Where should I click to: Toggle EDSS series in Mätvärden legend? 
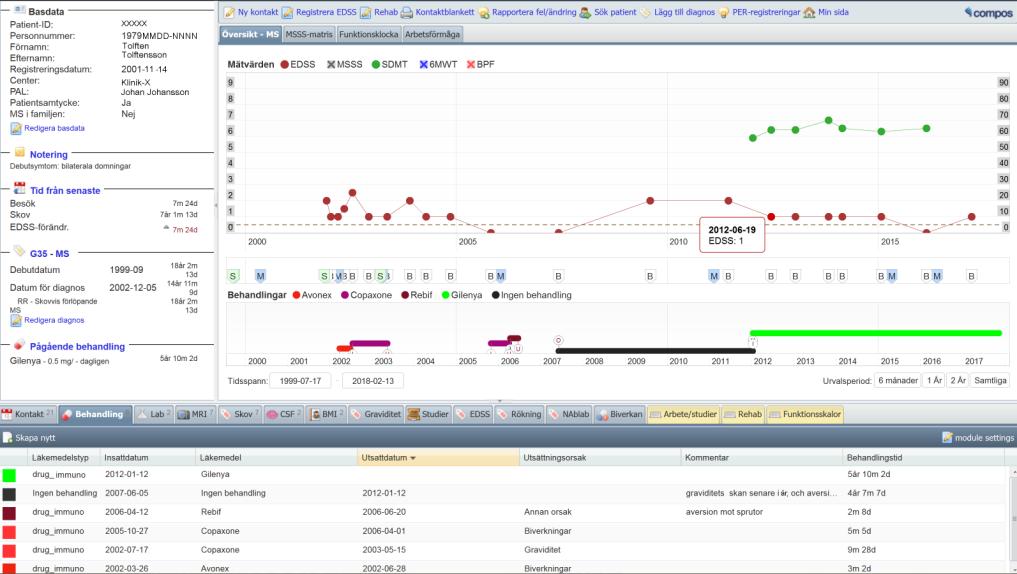pyautogui.click(x=298, y=64)
